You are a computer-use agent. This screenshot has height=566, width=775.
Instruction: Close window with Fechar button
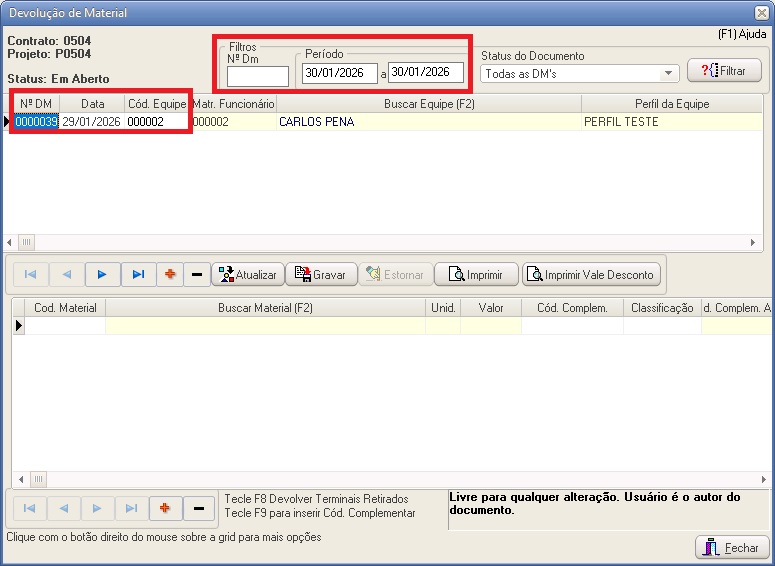click(732, 548)
